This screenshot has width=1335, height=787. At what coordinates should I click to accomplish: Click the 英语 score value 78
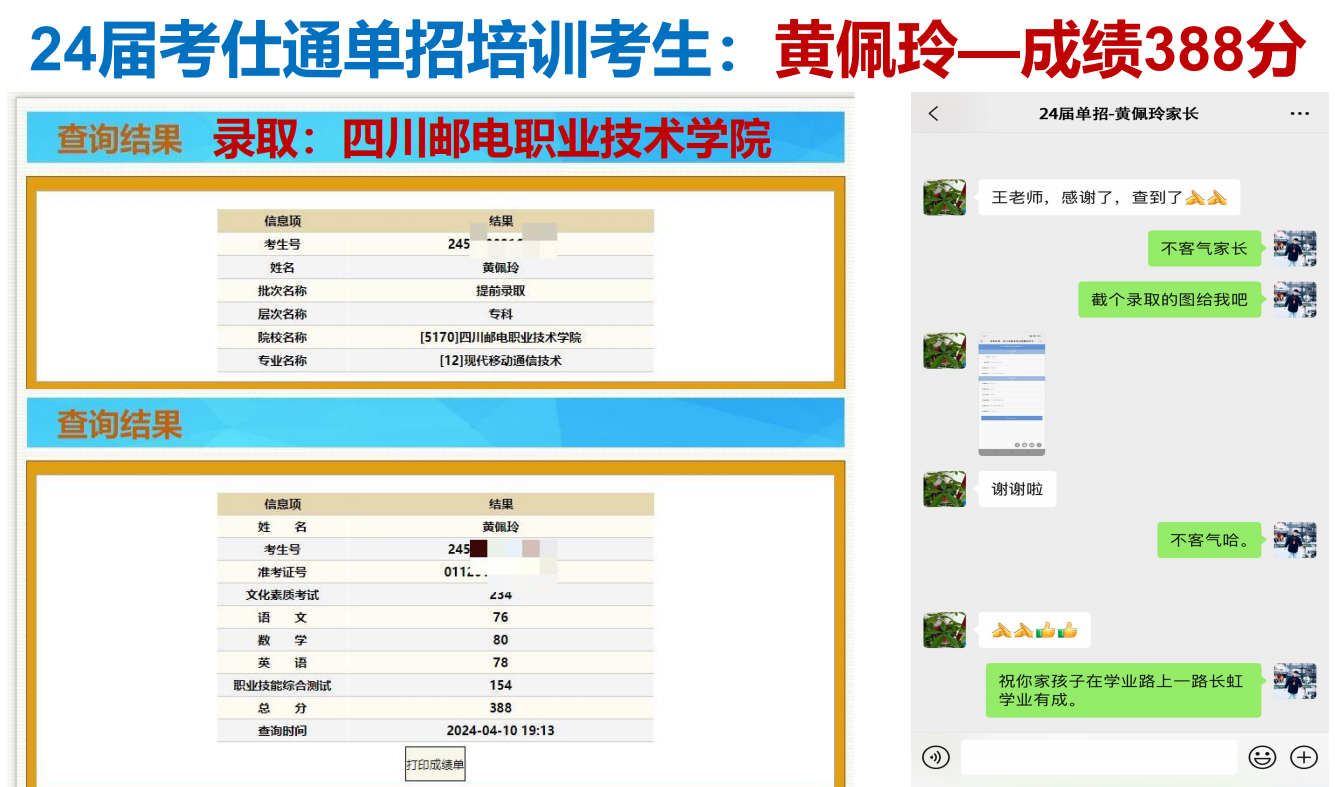pyautogui.click(x=500, y=663)
